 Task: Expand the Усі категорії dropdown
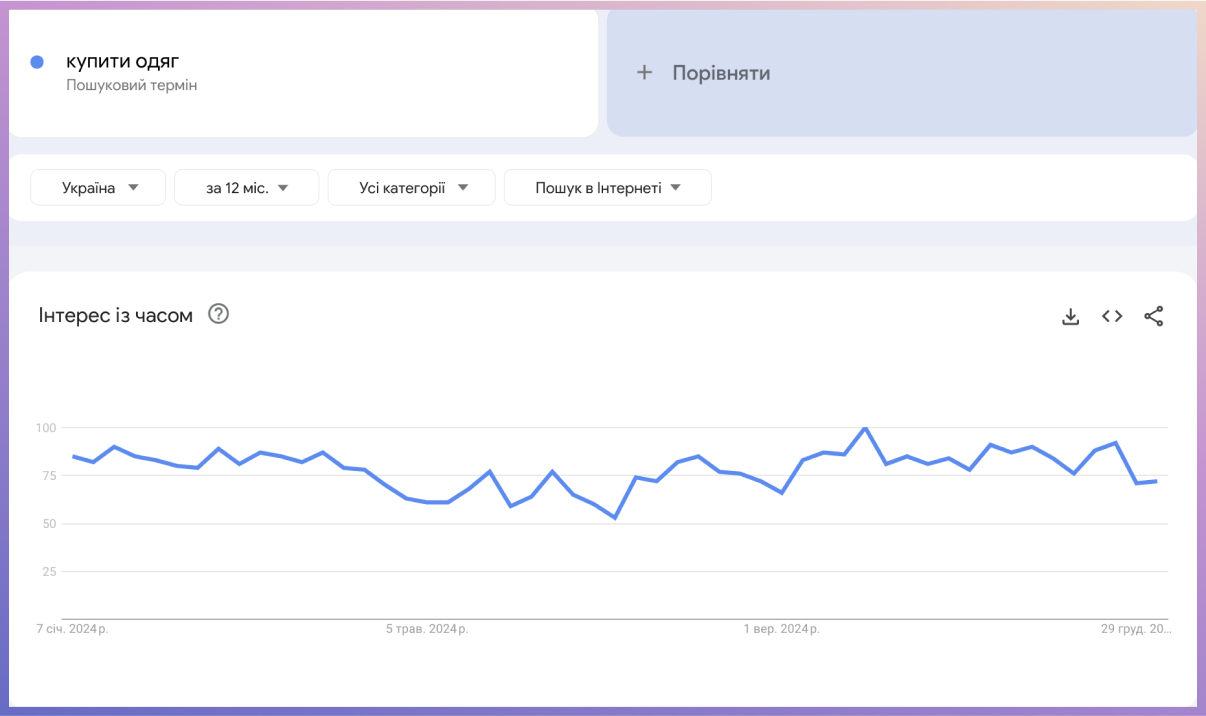coord(412,188)
